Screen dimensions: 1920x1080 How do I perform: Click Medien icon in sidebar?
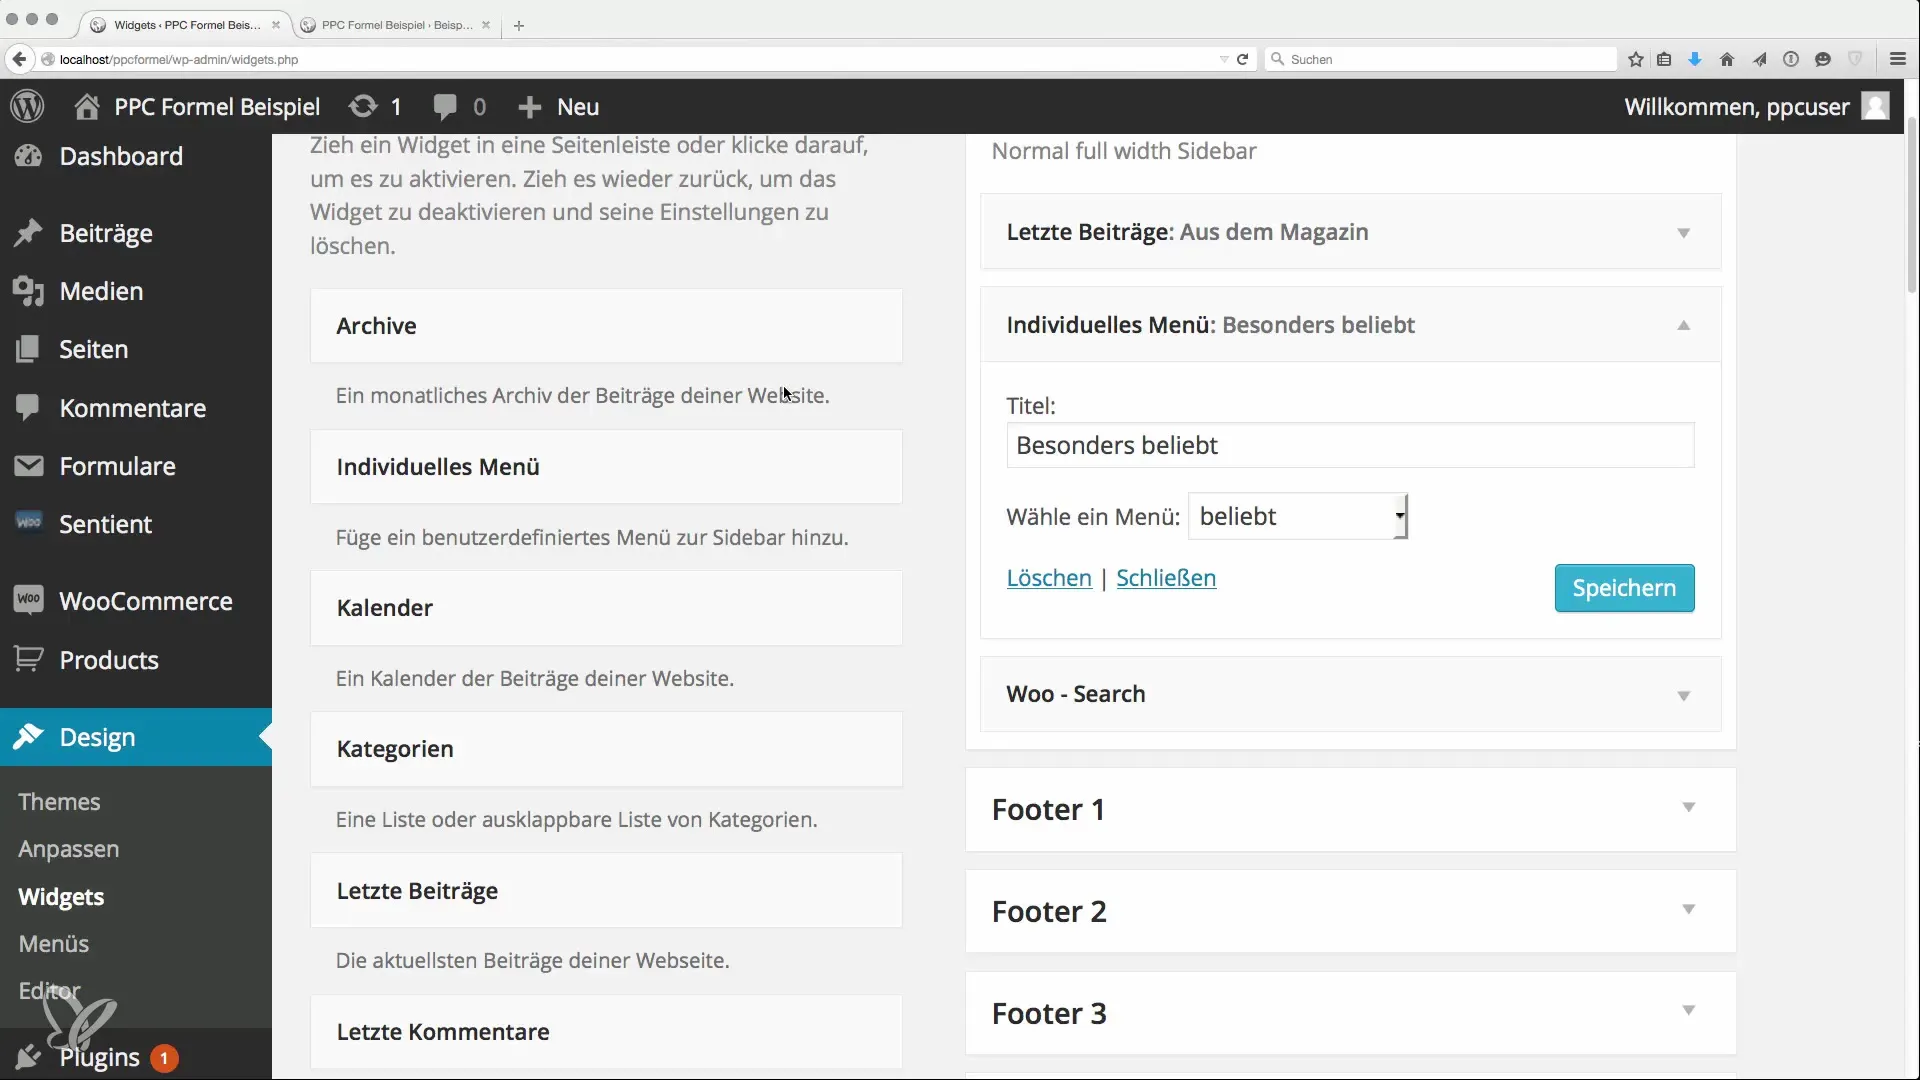click(x=28, y=291)
